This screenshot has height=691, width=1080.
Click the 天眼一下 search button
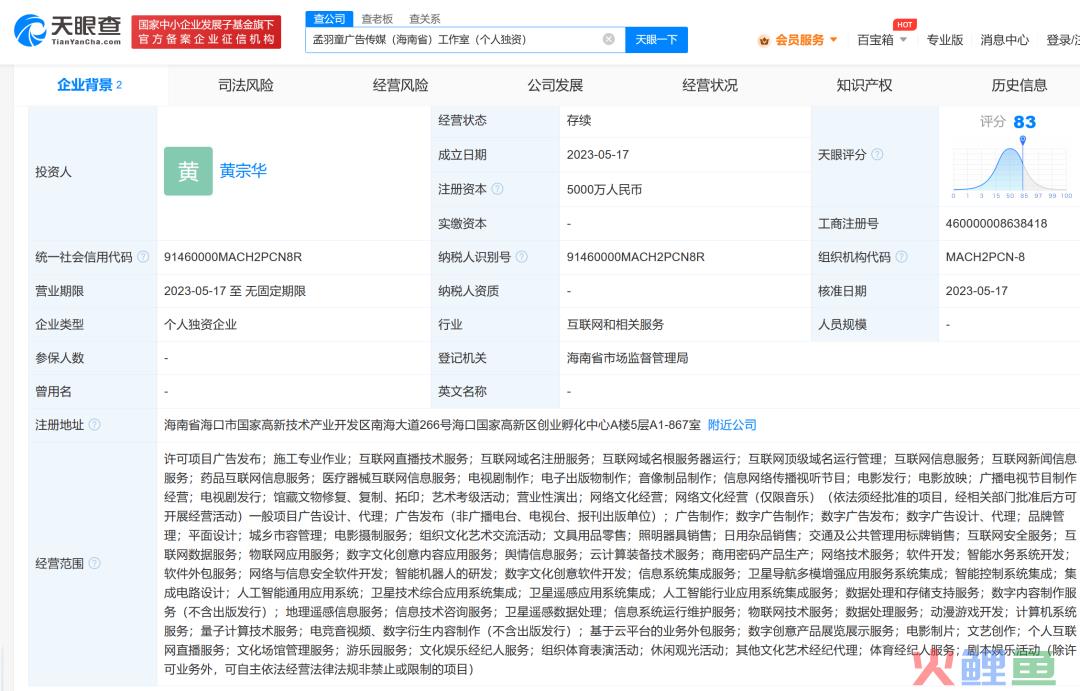pos(656,40)
